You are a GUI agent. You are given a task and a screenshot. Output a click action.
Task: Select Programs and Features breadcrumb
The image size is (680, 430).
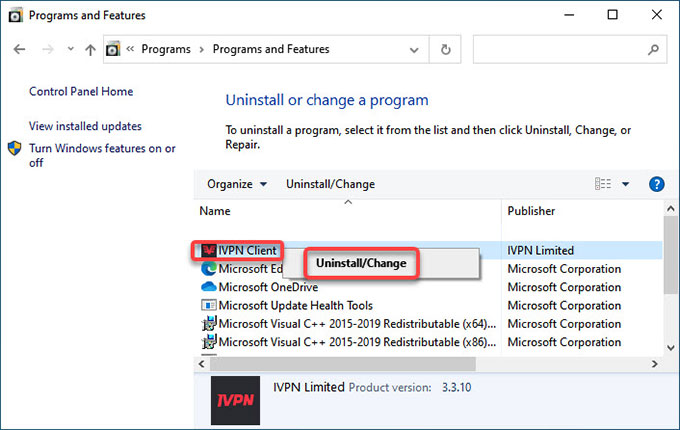[271, 49]
